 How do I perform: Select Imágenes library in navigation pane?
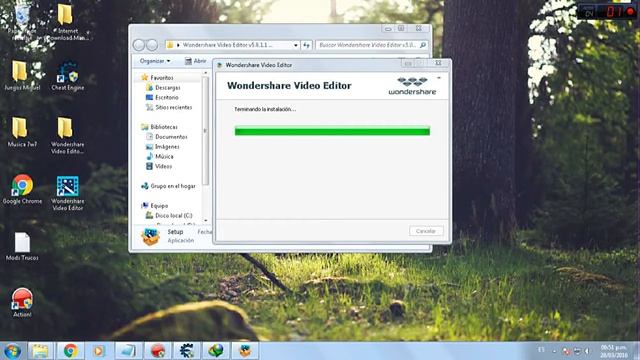coord(167,146)
